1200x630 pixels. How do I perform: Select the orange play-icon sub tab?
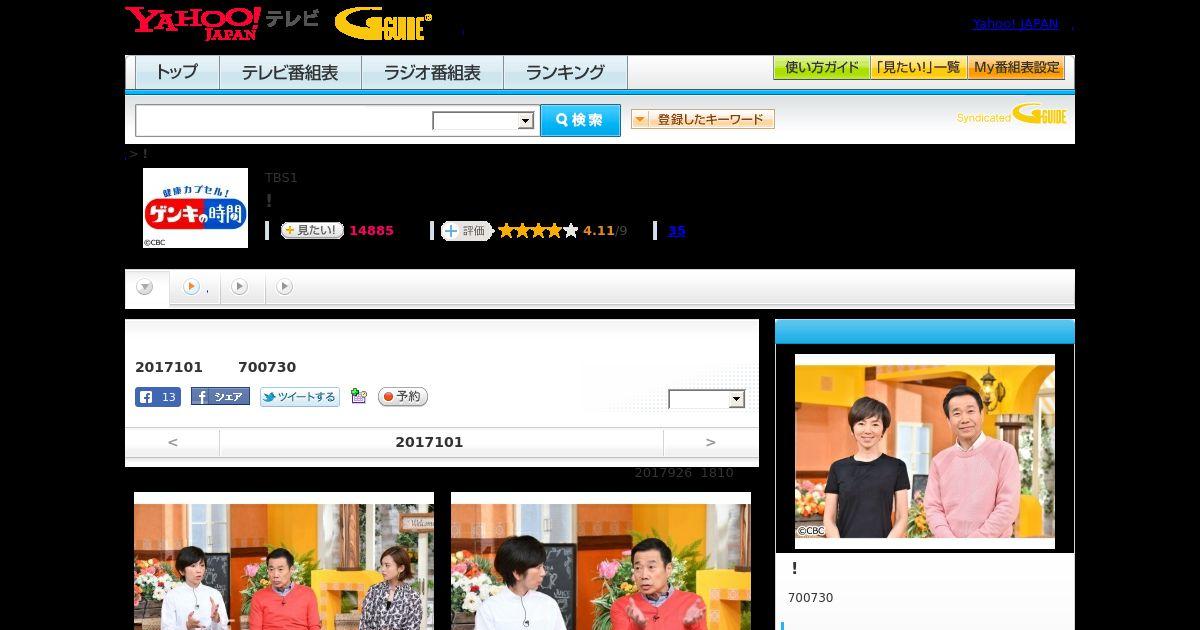195,287
